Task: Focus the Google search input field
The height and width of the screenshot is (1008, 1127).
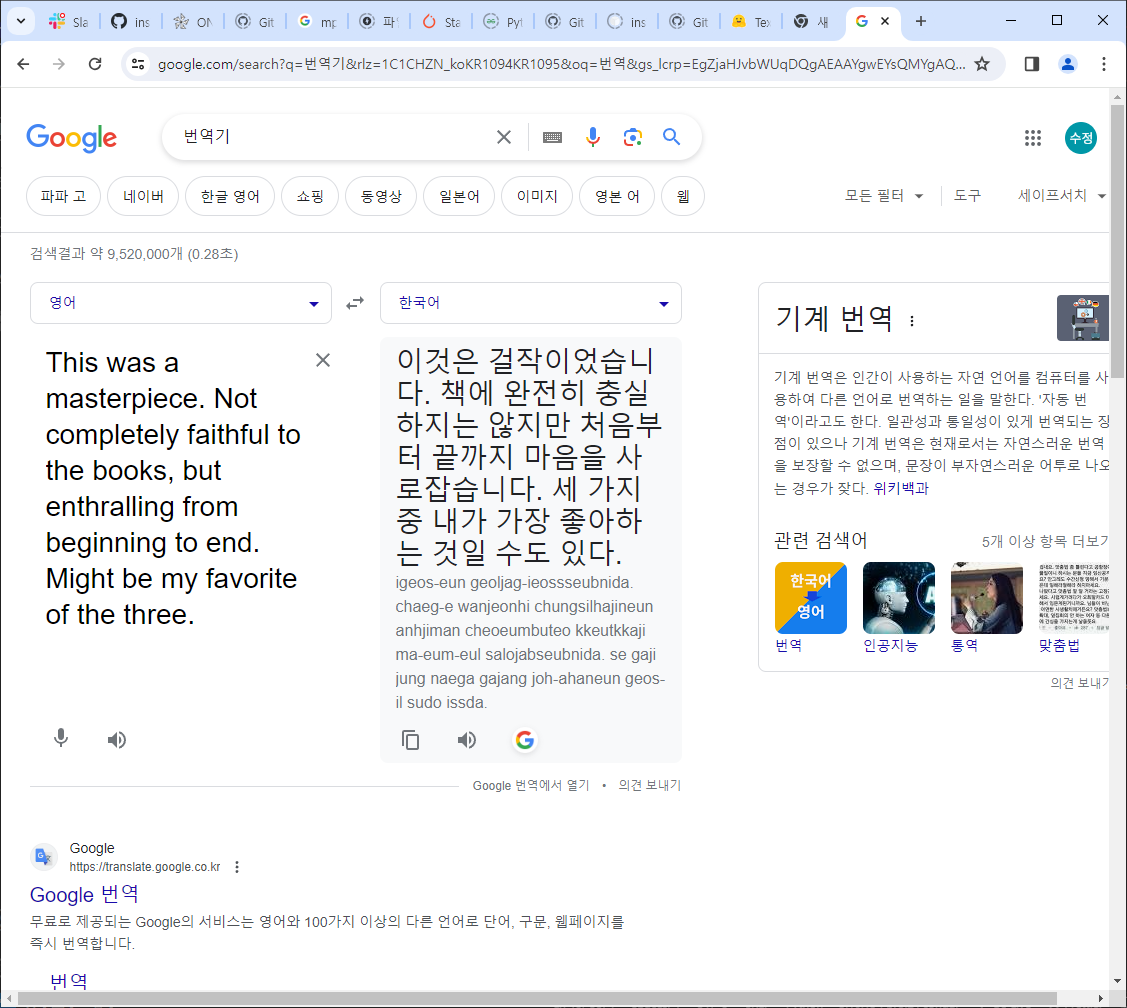Action: coord(334,137)
